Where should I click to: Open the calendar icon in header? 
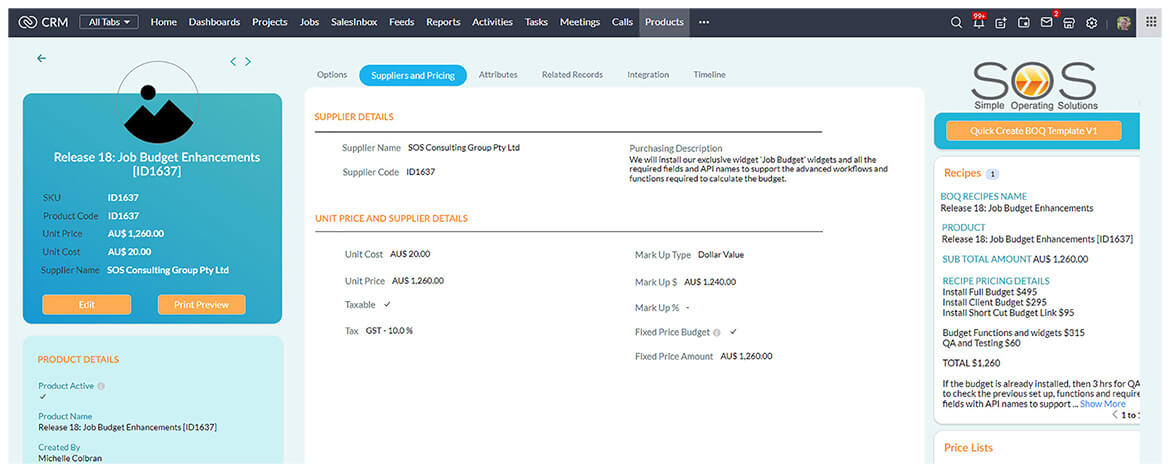1023,22
